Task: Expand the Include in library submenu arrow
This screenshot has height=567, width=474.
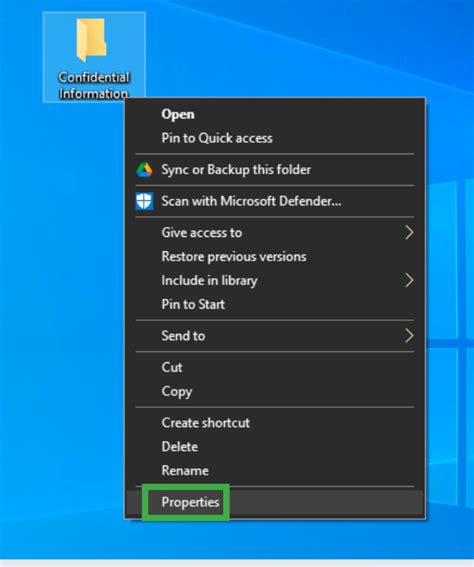Action: [x=409, y=280]
